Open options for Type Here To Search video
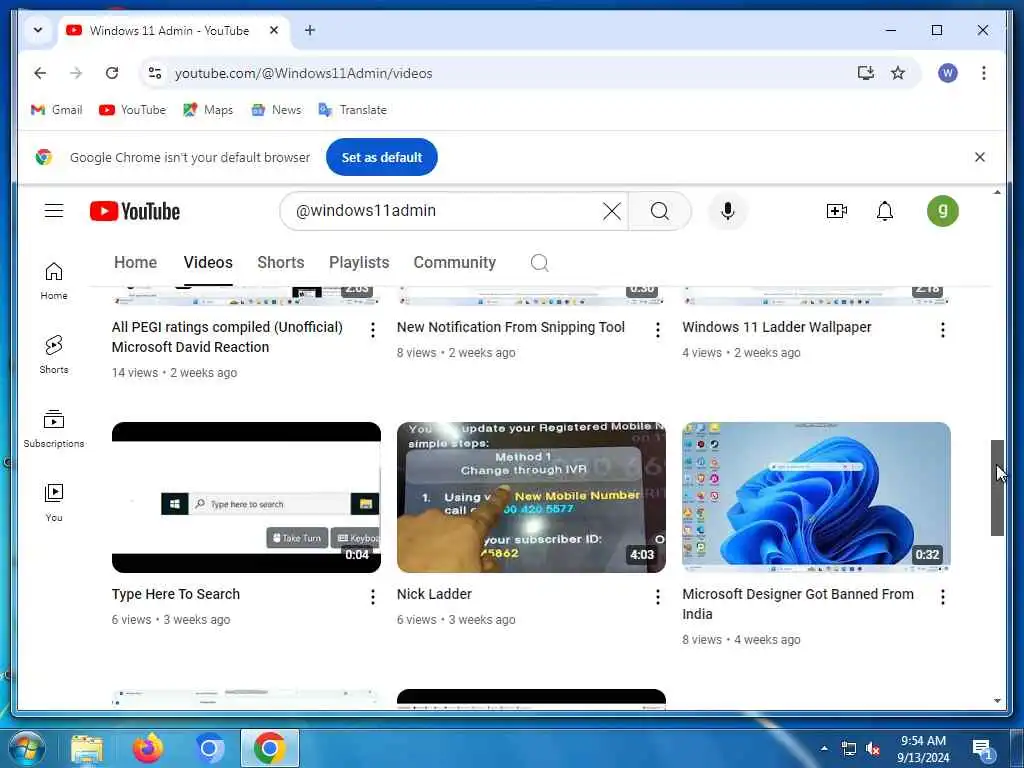The width and height of the screenshot is (1024, 768). tap(372, 596)
